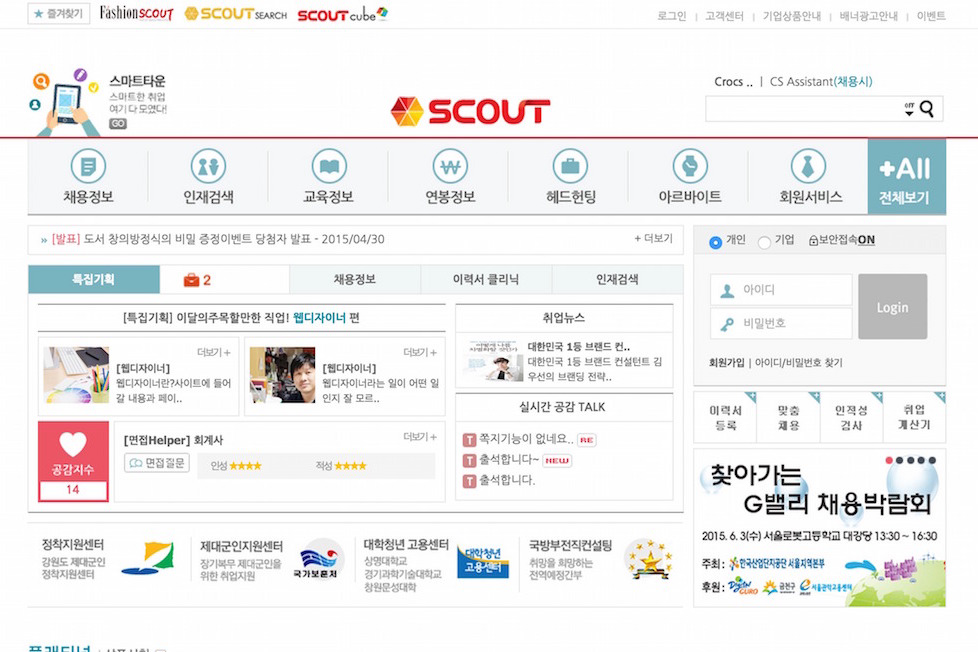The image size is (978, 652).
Task: Click the 대학청년 고용센터 logo
Action: tap(483, 560)
